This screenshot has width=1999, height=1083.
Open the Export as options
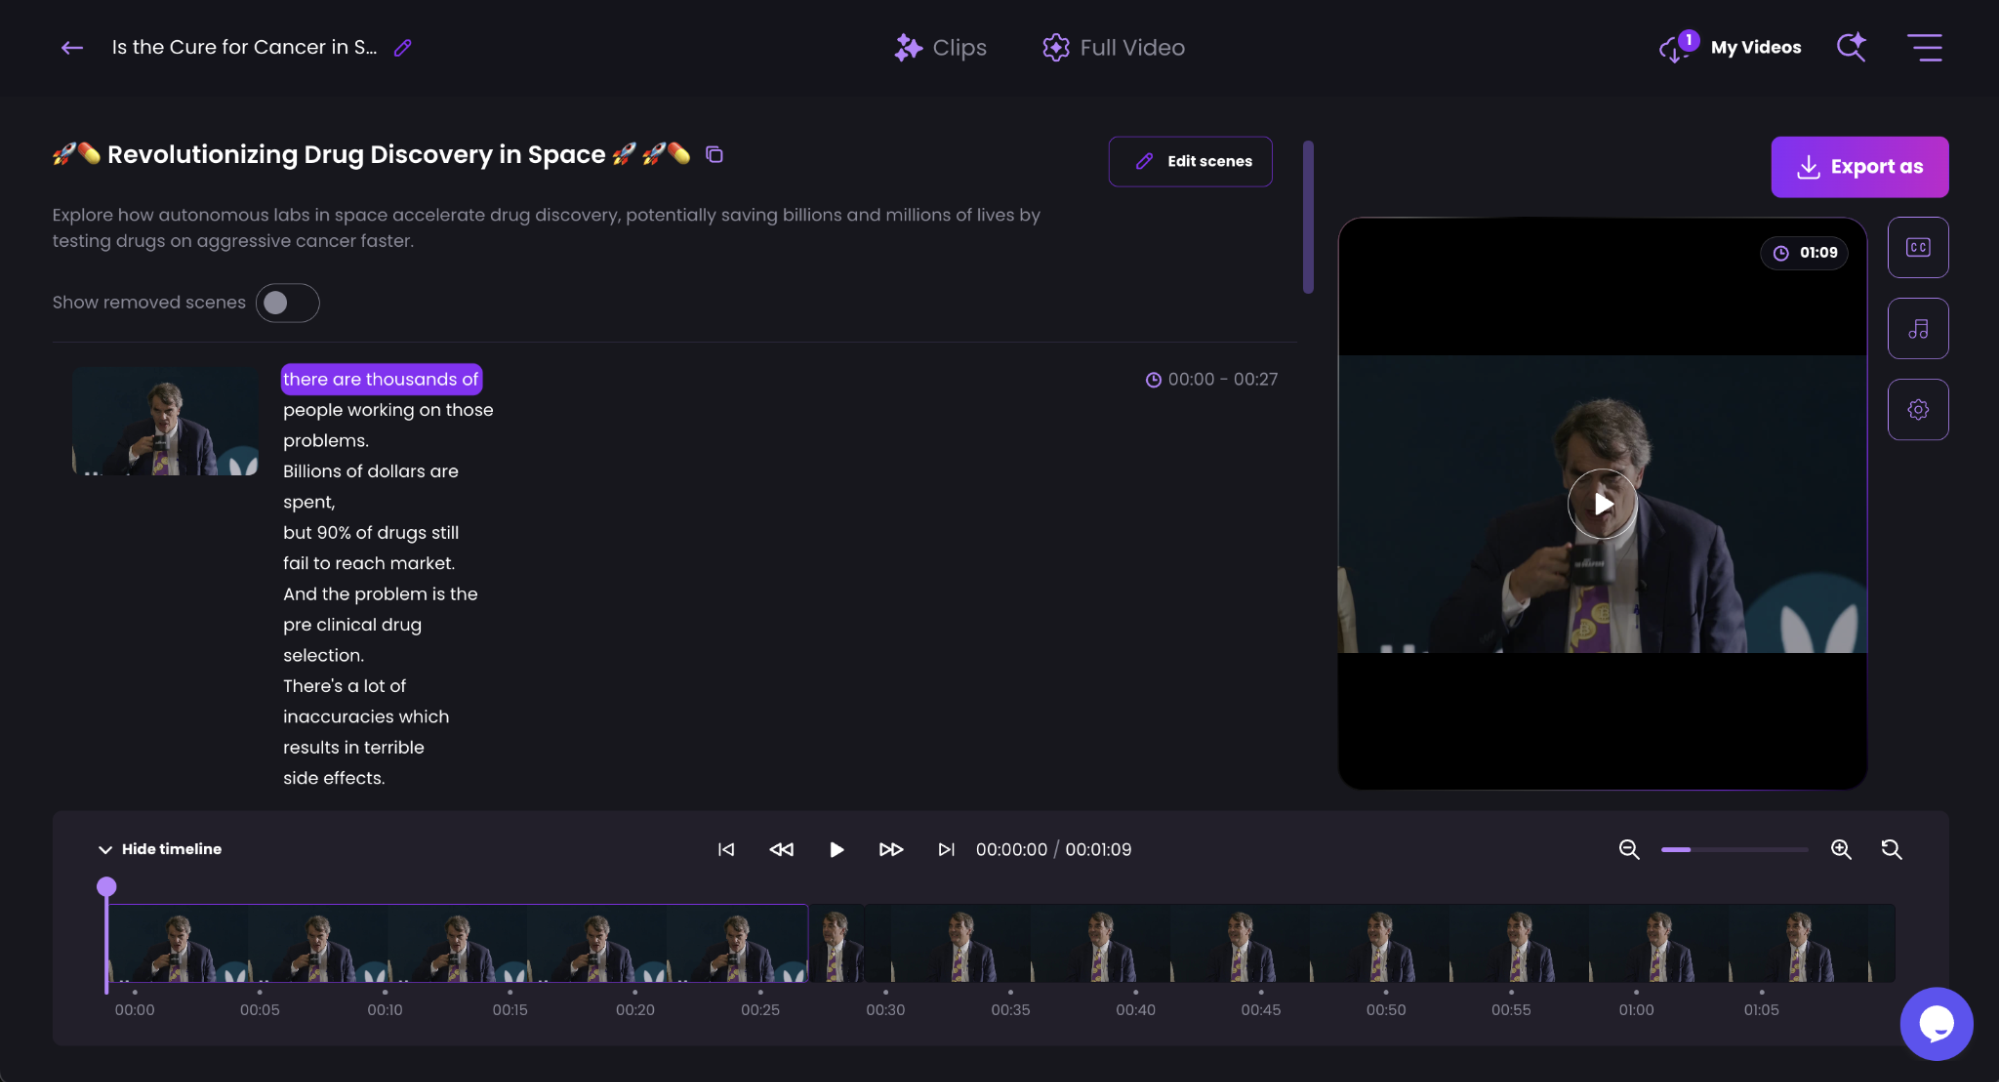pyautogui.click(x=1859, y=166)
